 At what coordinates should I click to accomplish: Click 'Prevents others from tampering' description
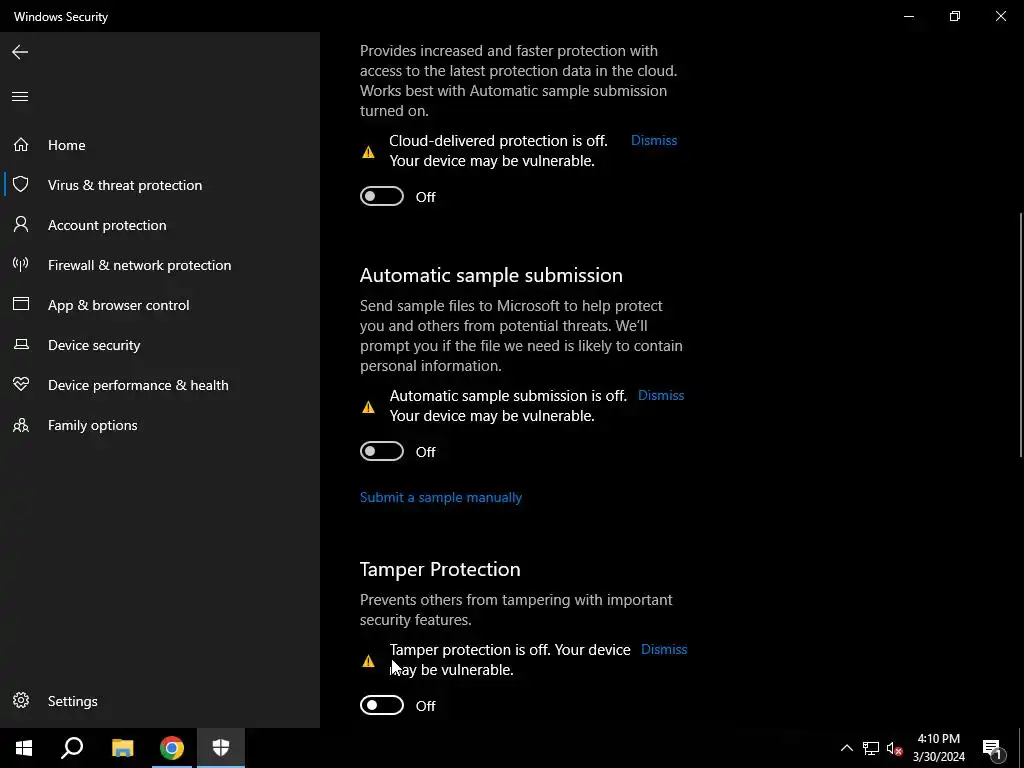[x=516, y=609]
